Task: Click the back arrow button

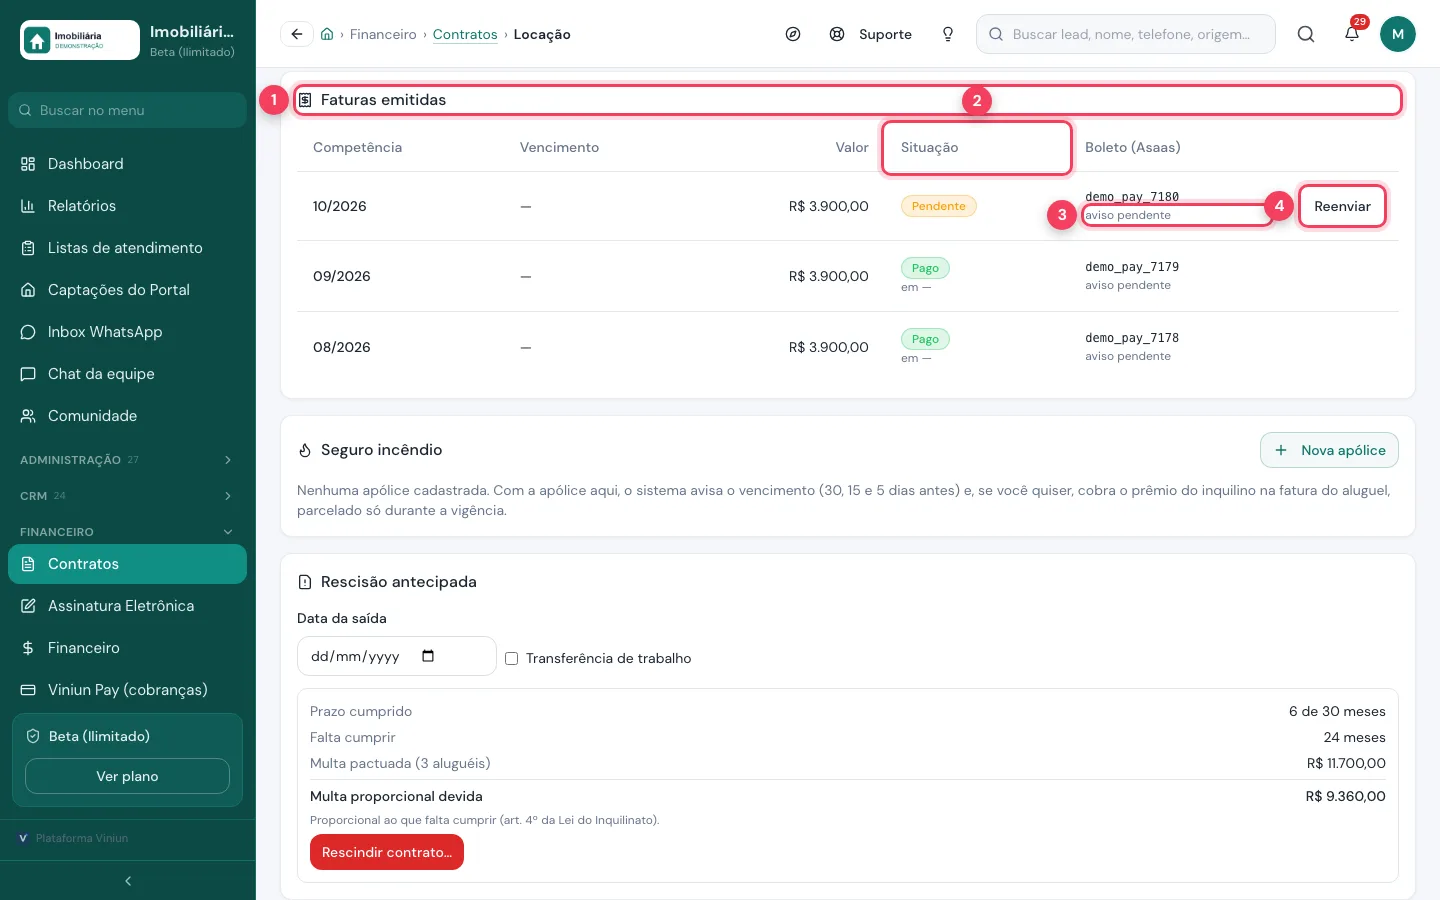Action: pyautogui.click(x=297, y=34)
